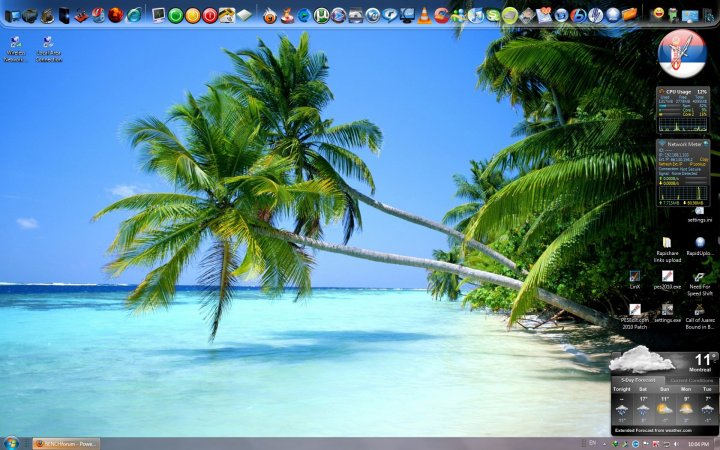Open settings.exe desktop shortcut
The height and width of the screenshot is (450, 720).
pyautogui.click(x=667, y=313)
